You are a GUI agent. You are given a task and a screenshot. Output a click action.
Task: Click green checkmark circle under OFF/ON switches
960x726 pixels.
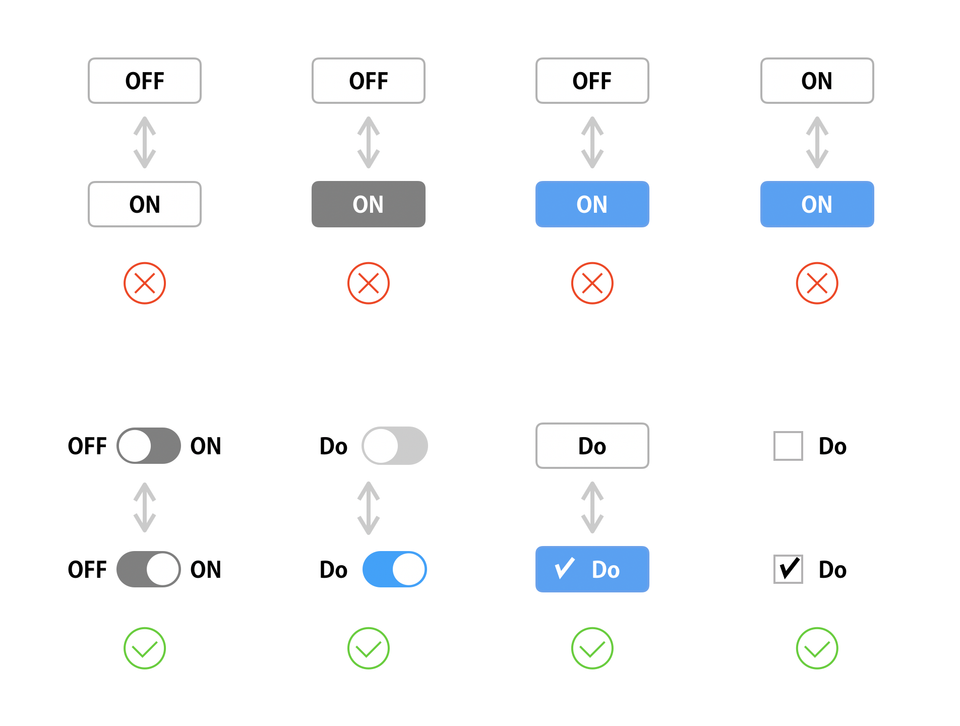pyautogui.click(x=144, y=648)
